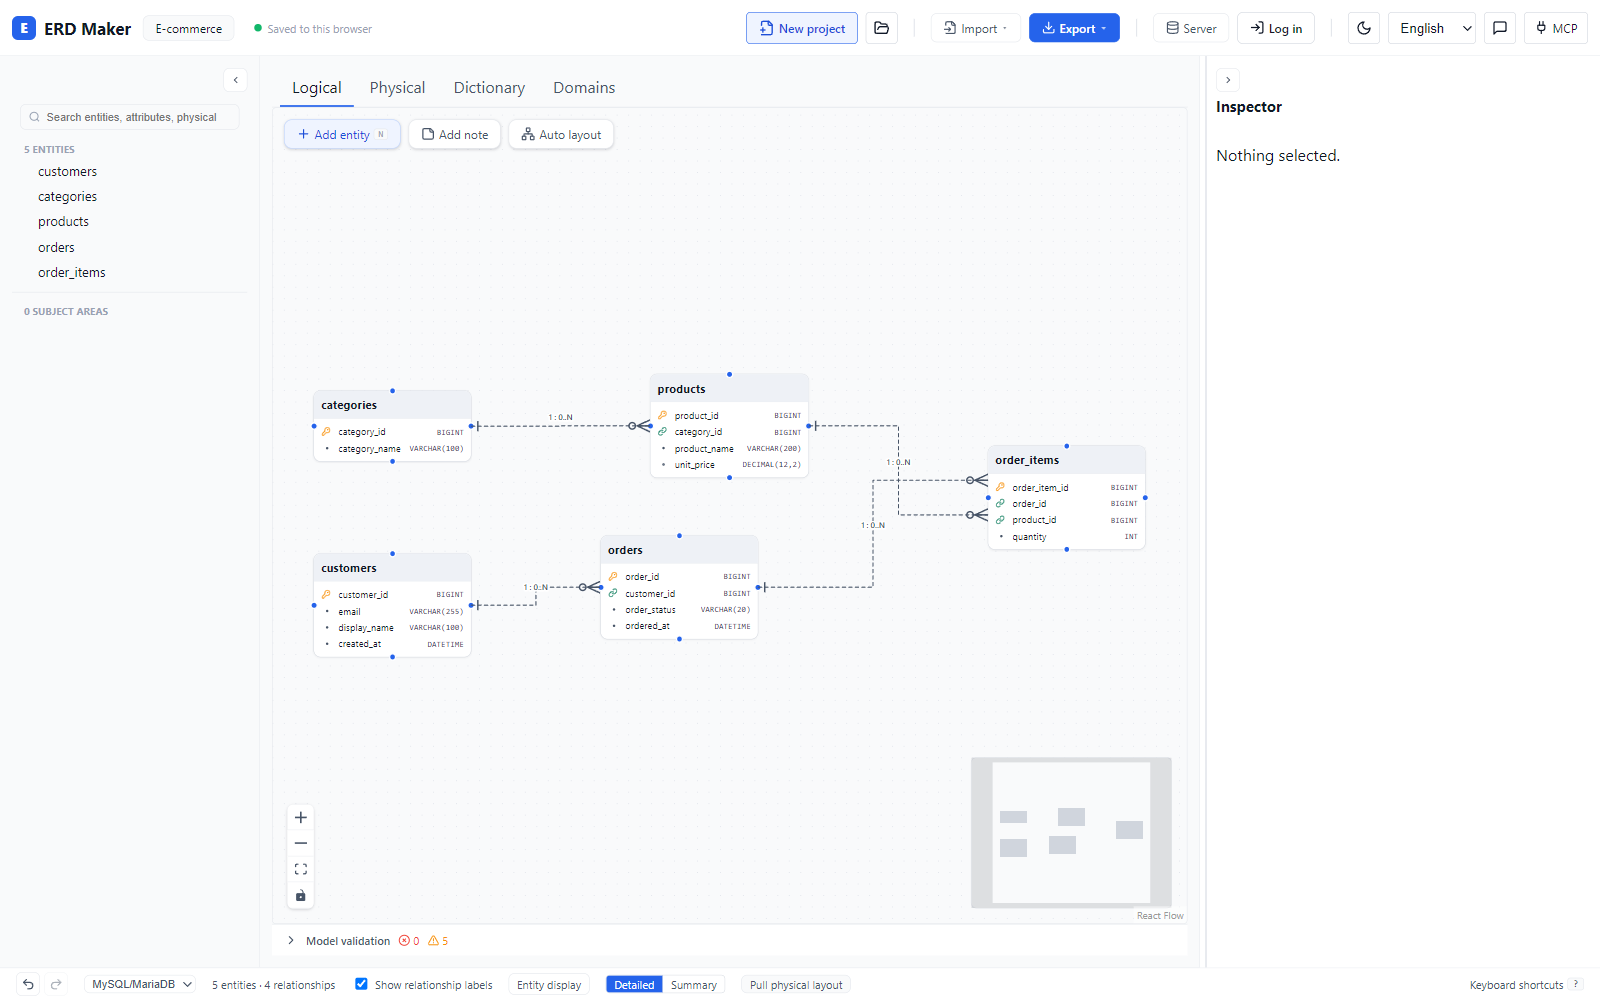The height and width of the screenshot is (1000, 1600).
Task: Fit view to the diagram
Action: (301, 870)
